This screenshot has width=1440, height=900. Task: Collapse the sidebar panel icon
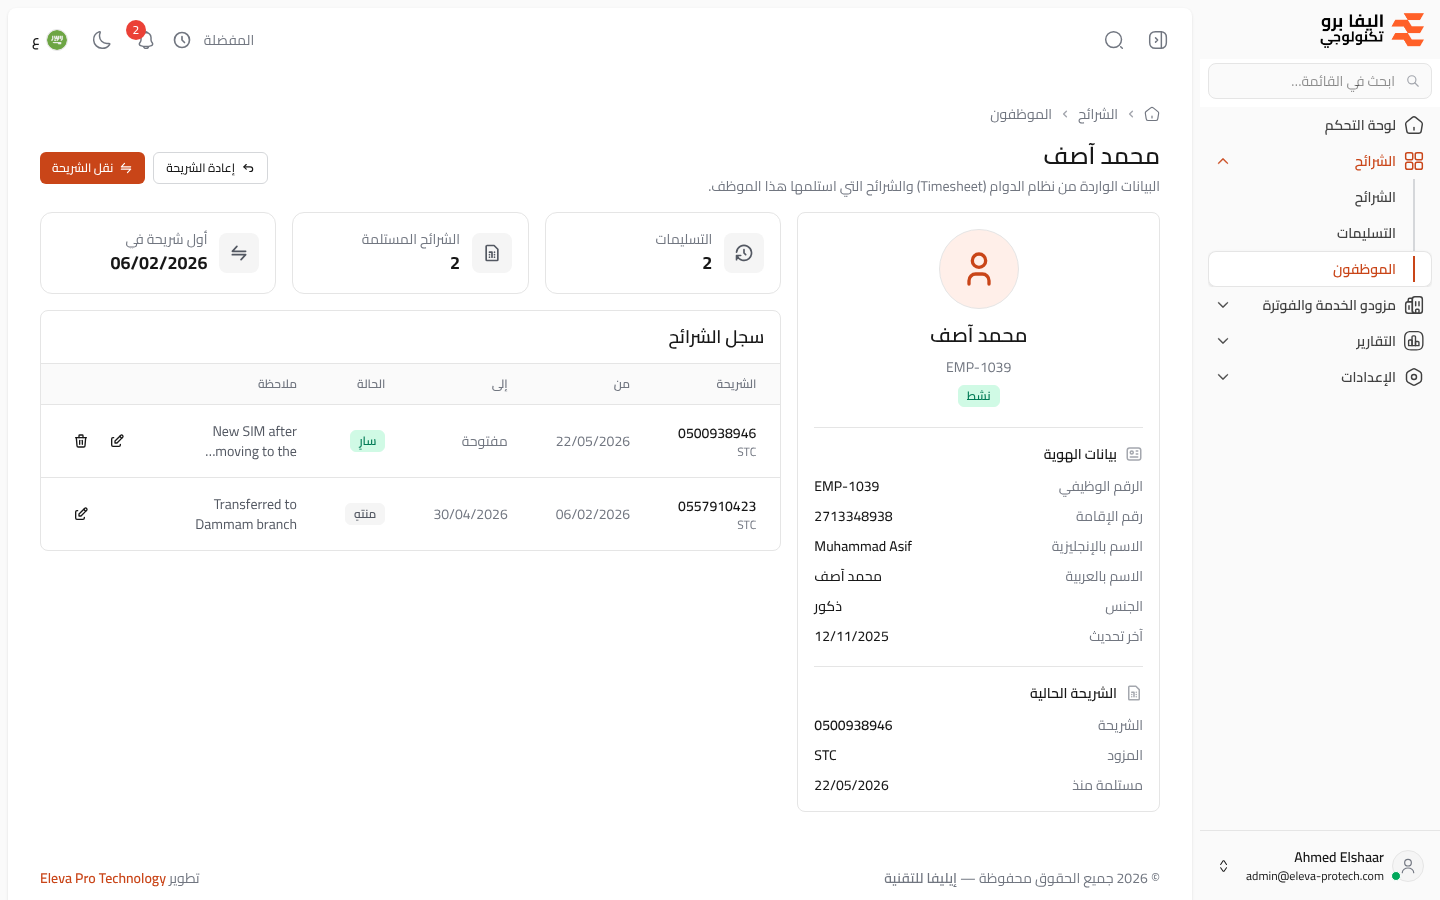[x=1158, y=40]
